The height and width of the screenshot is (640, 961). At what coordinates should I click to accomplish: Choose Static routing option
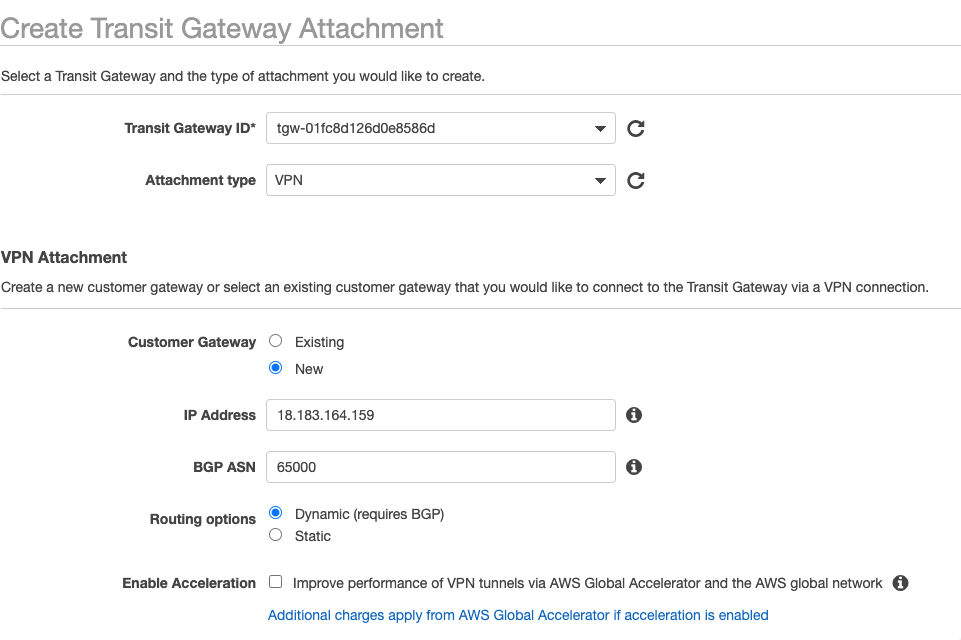[x=276, y=535]
